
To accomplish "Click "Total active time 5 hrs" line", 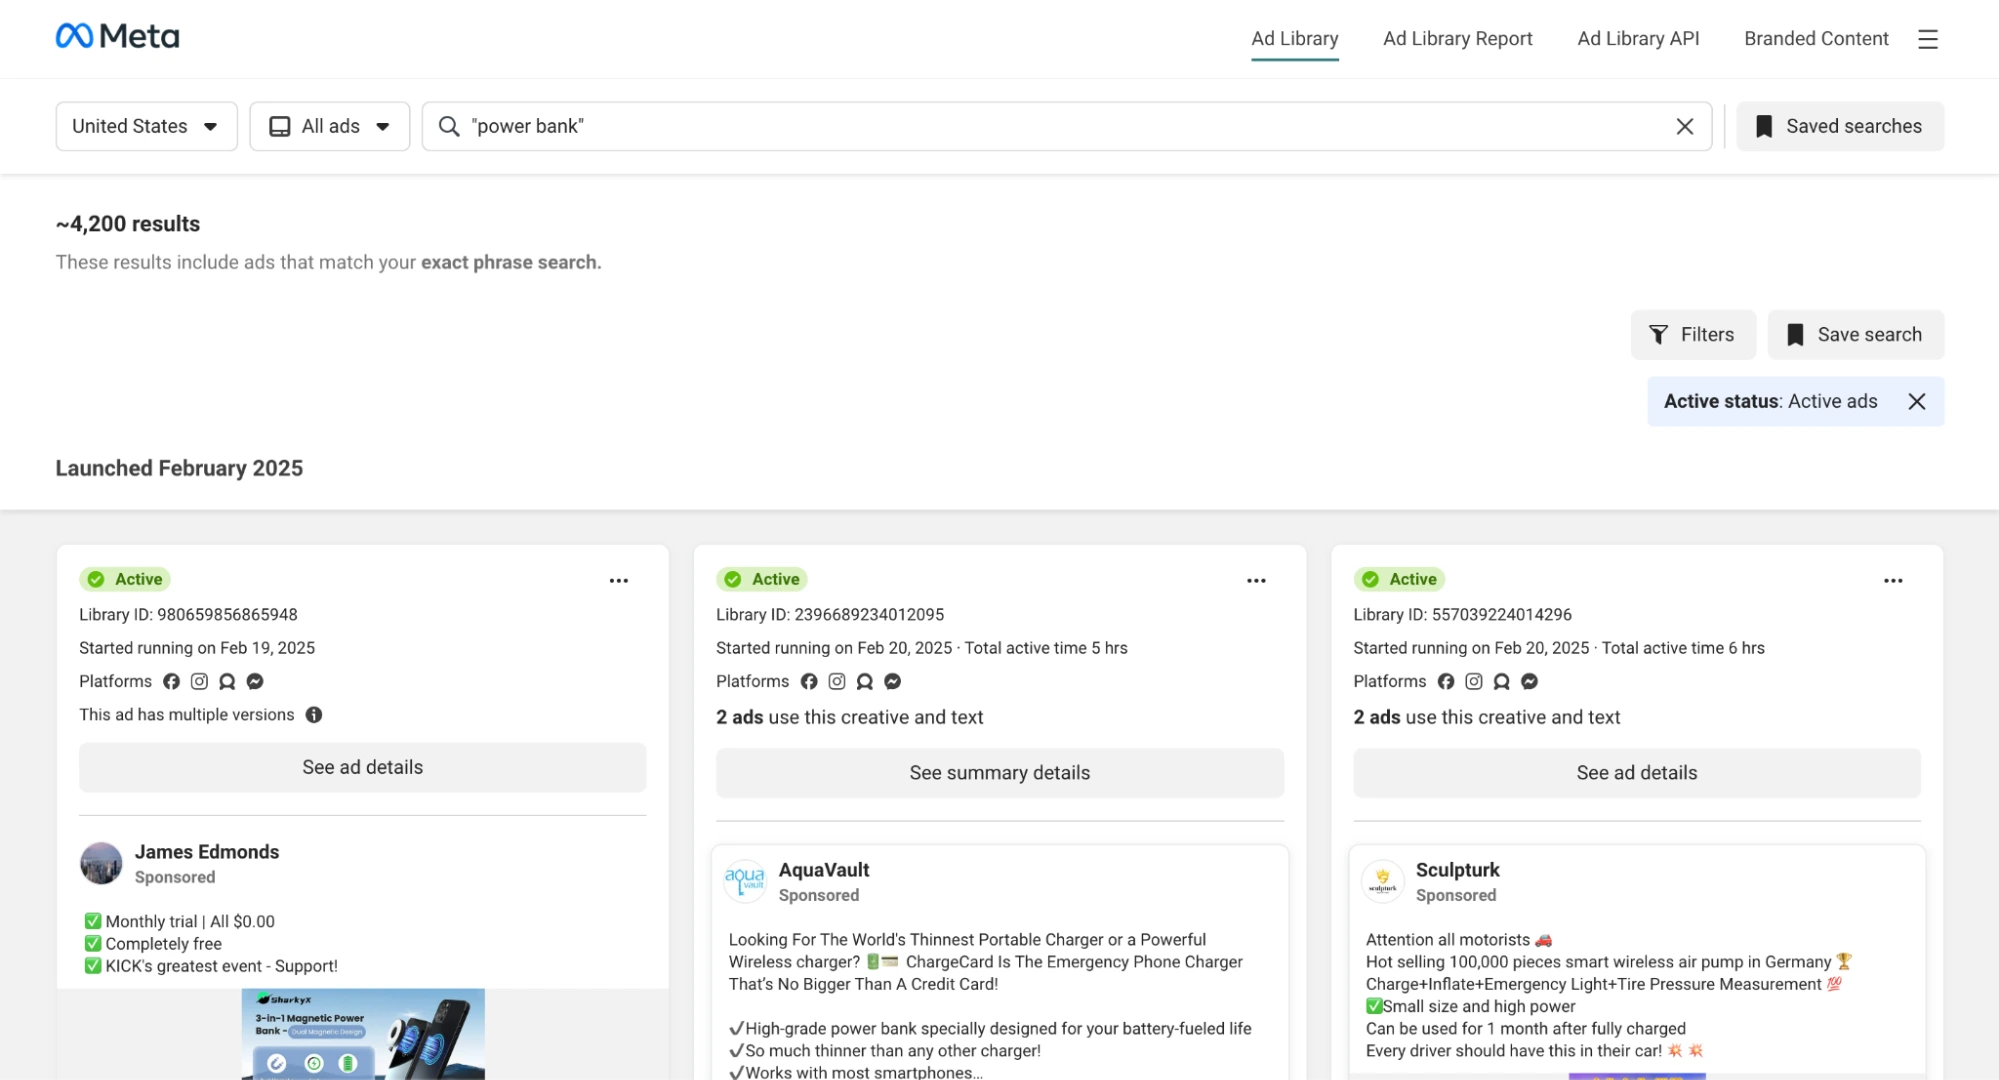I will 1046,648.
